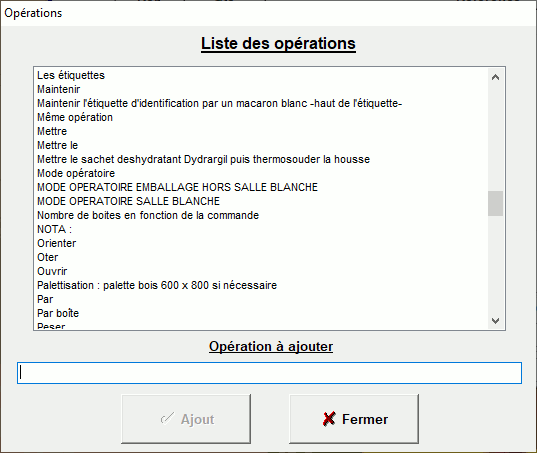Click the Ajout button
Image resolution: width=537 pixels, height=453 pixels.
pos(186,419)
